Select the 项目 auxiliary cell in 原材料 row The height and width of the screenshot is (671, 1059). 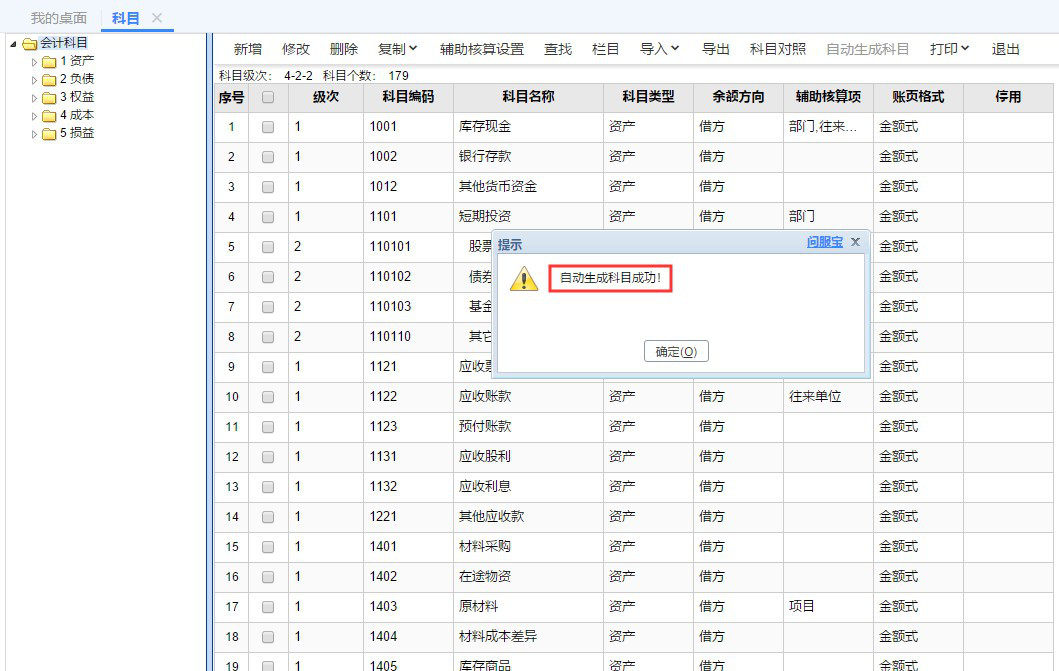828,607
